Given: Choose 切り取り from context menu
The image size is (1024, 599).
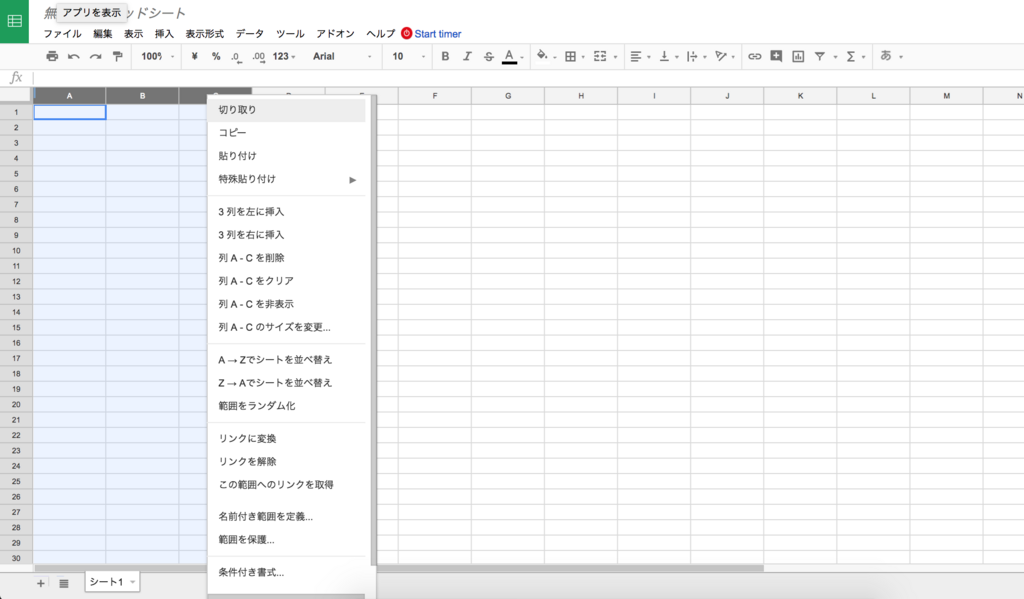Looking at the screenshot, I should (x=286, y=110).
